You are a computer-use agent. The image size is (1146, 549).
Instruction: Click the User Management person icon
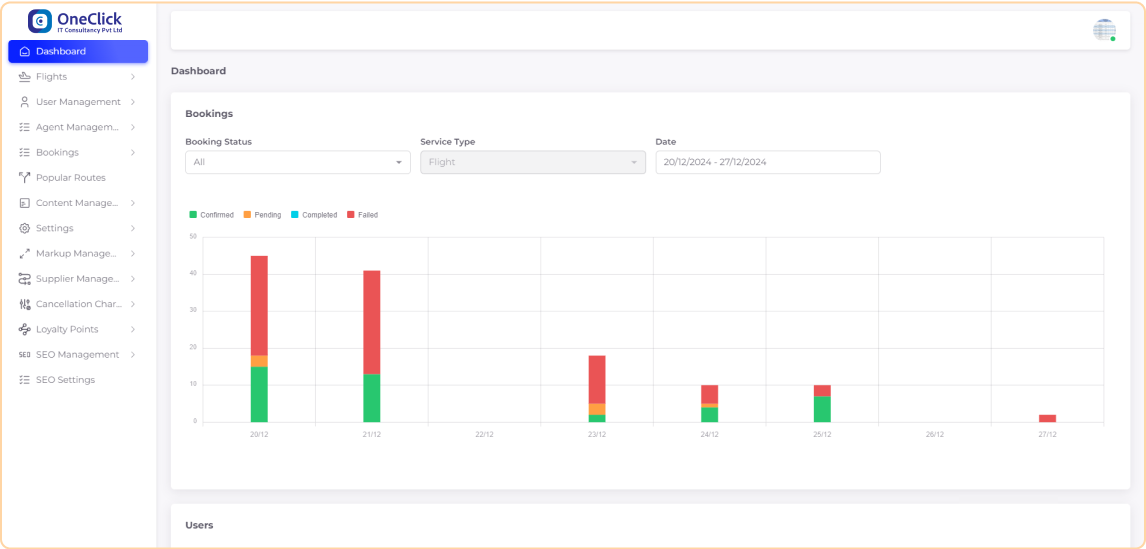[x=25, y=102]
